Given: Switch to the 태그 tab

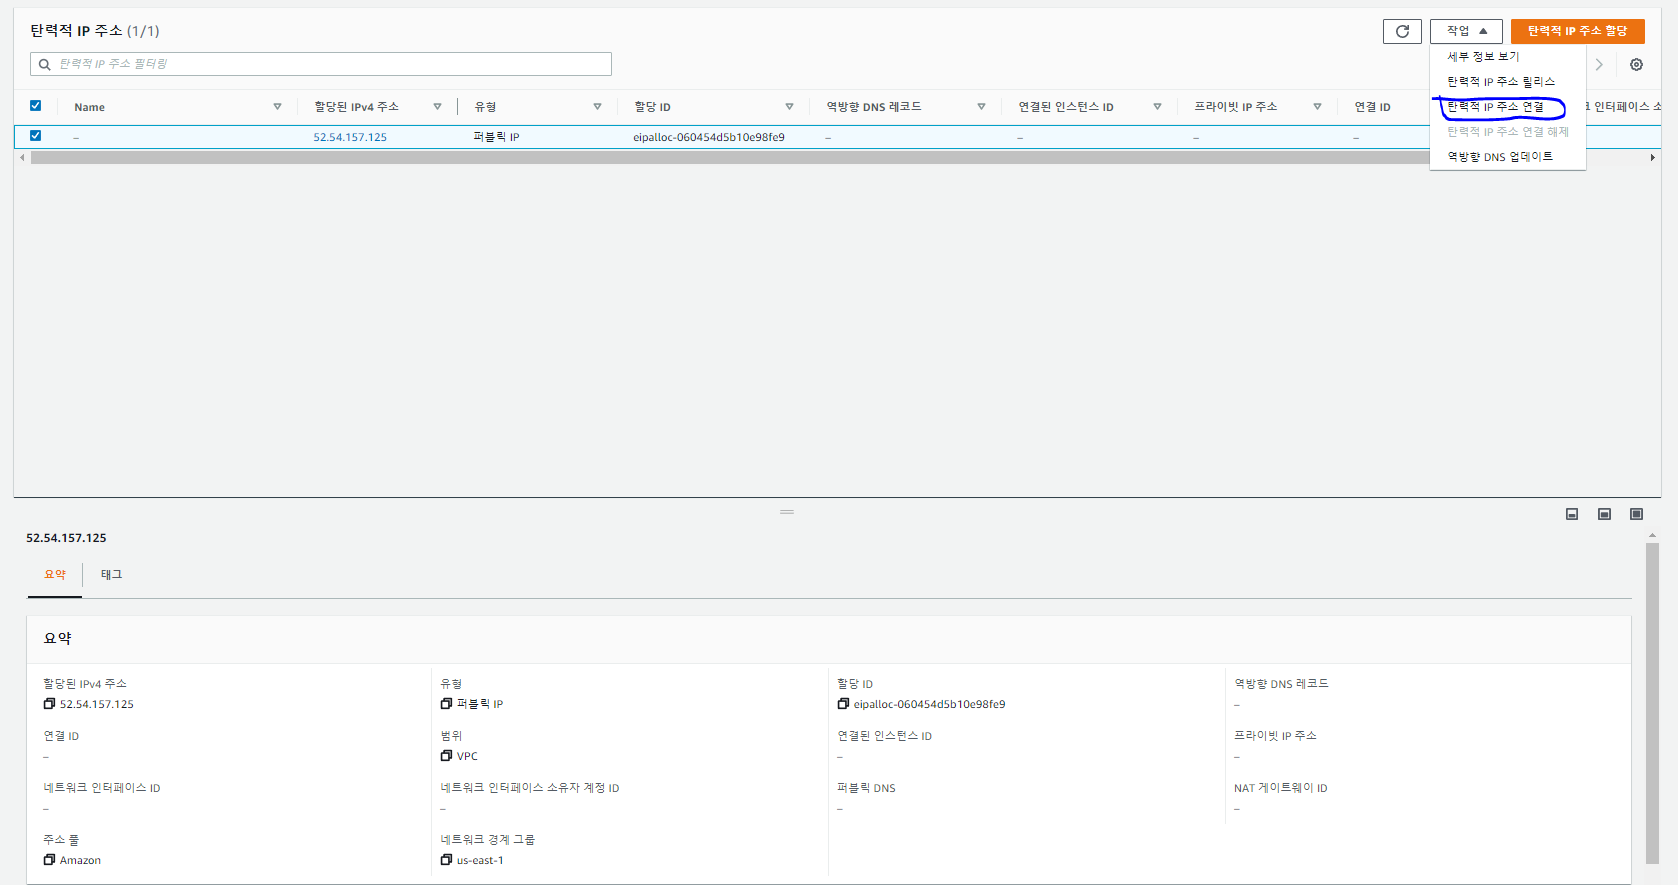Looking at the screenshot, I should pos(111,575).
